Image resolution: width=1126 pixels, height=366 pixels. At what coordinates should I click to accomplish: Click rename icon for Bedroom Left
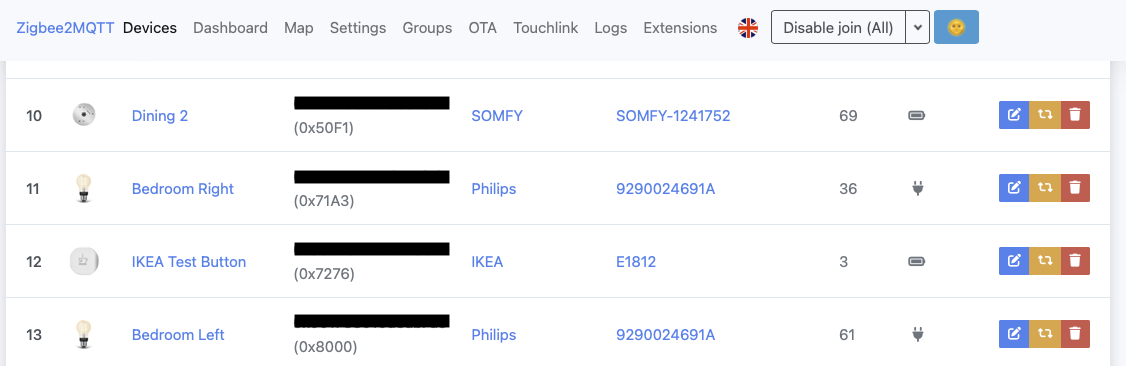pos(1014,334)
